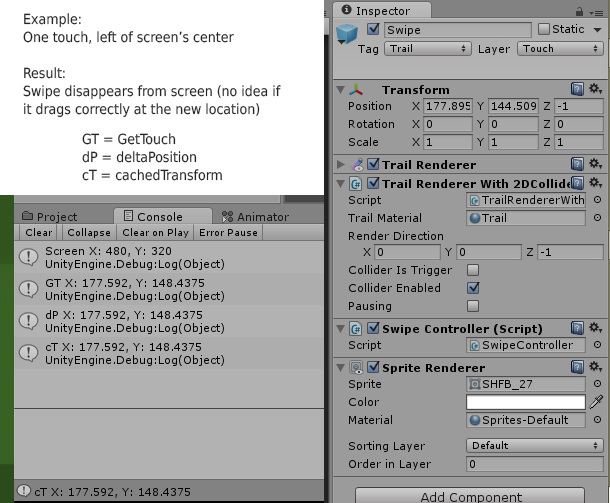The image size is (610, 503).
Task: Toggle Clear on Play button
Action: 155,233
